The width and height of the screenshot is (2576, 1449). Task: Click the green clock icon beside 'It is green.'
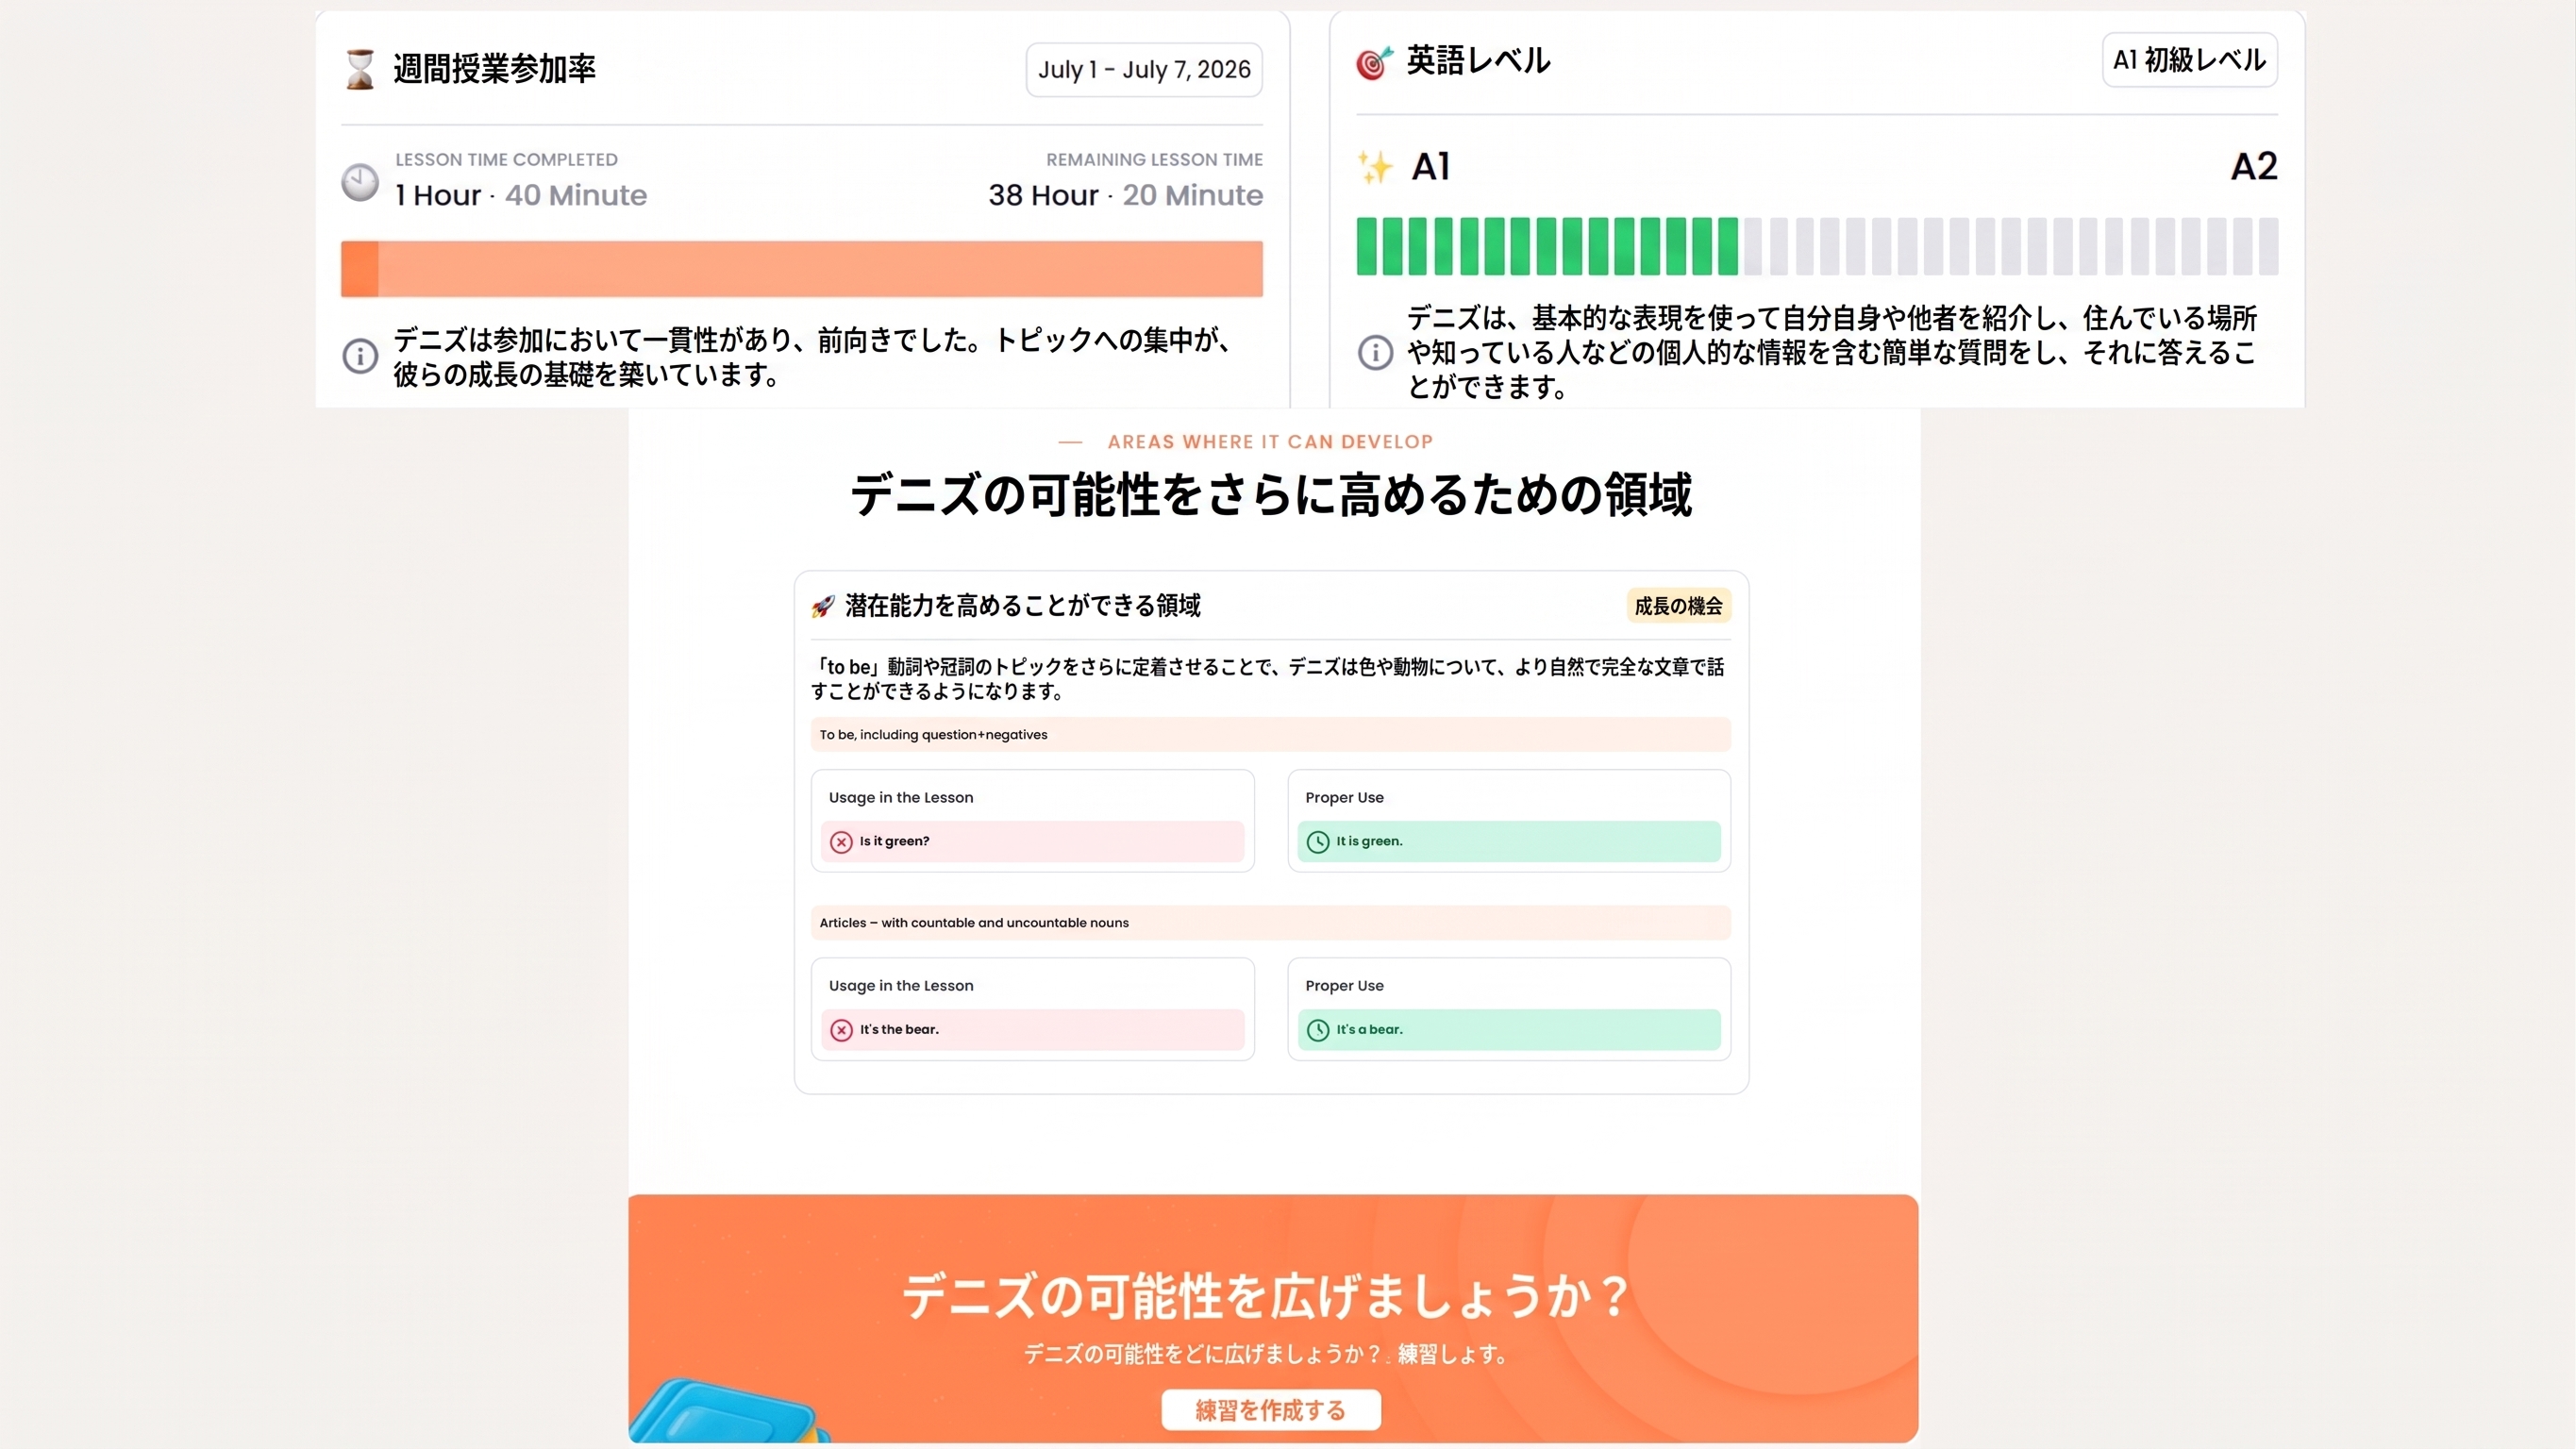point(1318,842)
